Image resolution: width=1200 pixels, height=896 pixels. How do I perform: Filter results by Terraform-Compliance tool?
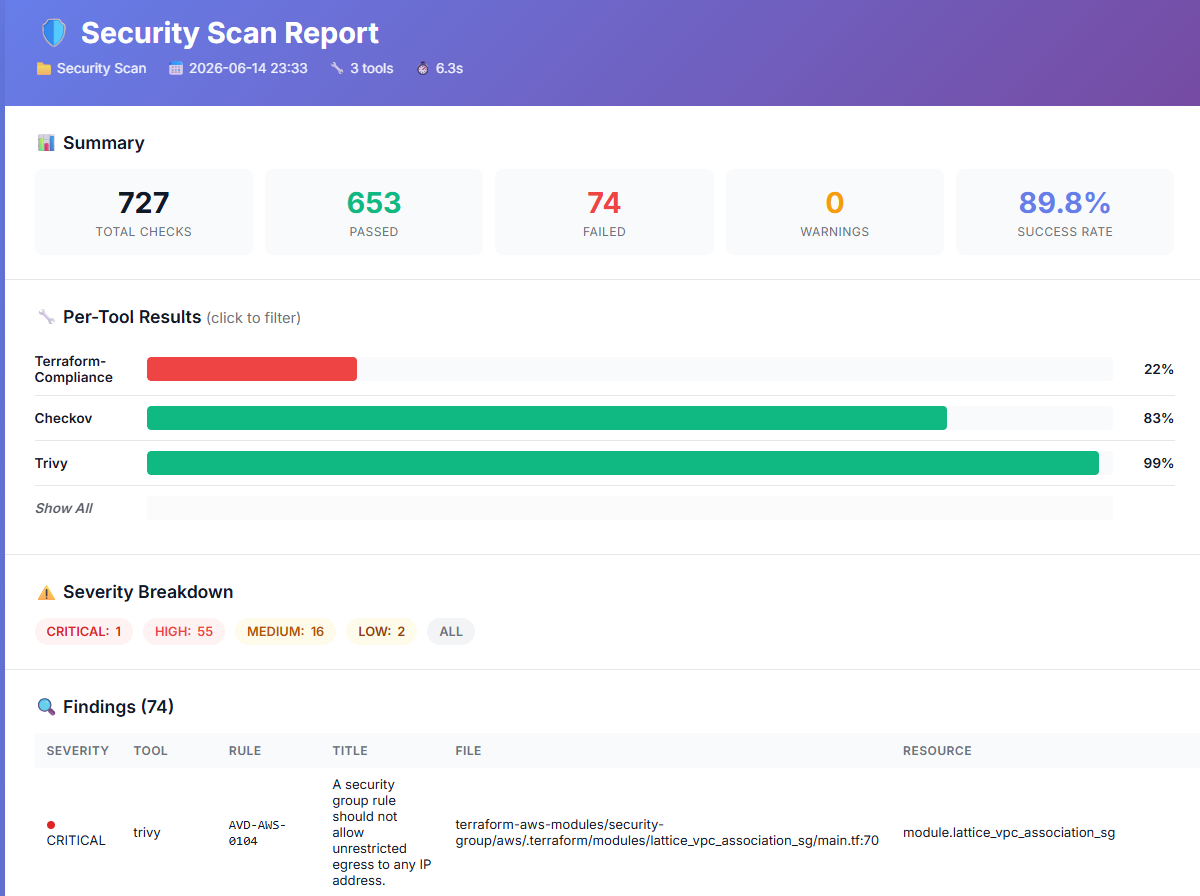(74, 369)
